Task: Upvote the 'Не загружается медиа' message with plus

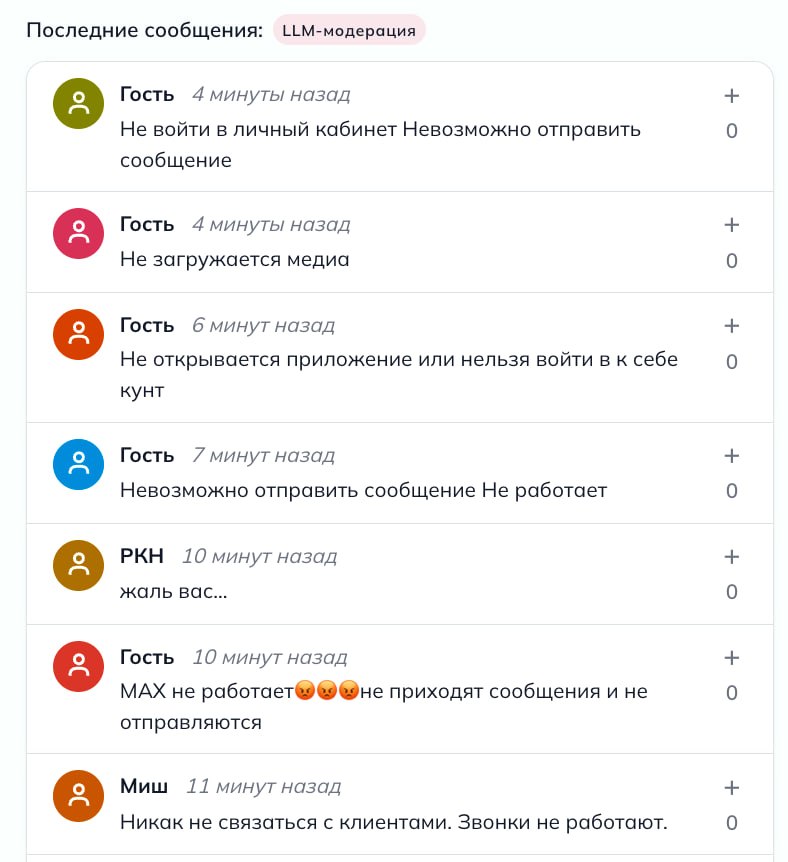Action: [x=731, y=225]
